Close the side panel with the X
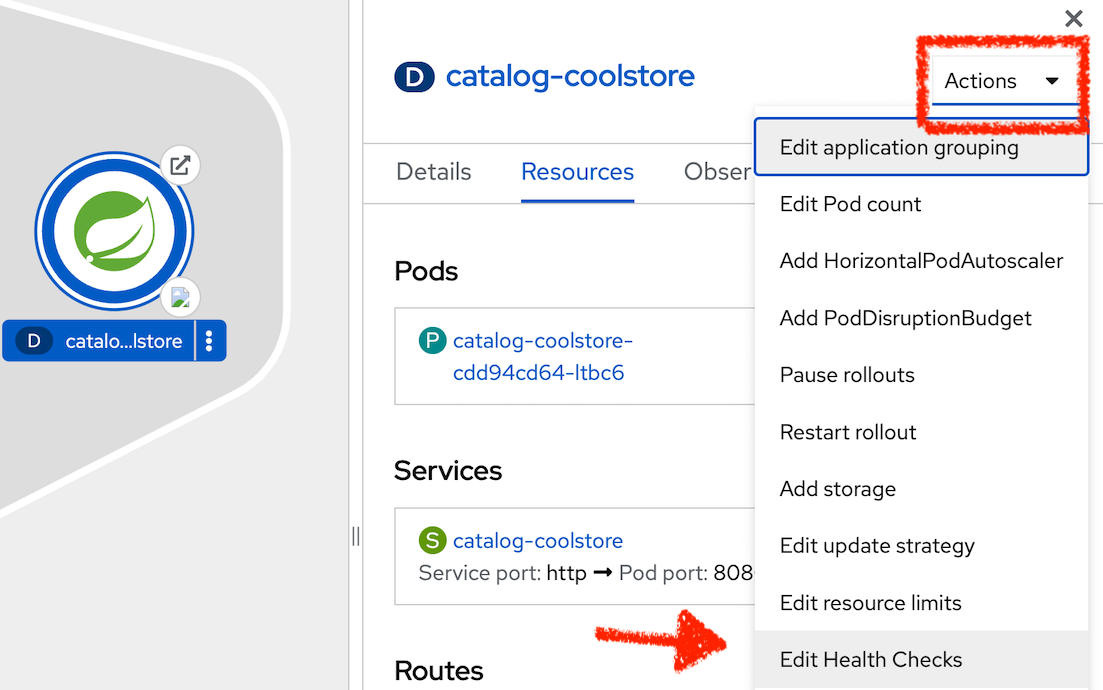This screenshot has height=690, width=1103. [x=1073, y=18]
